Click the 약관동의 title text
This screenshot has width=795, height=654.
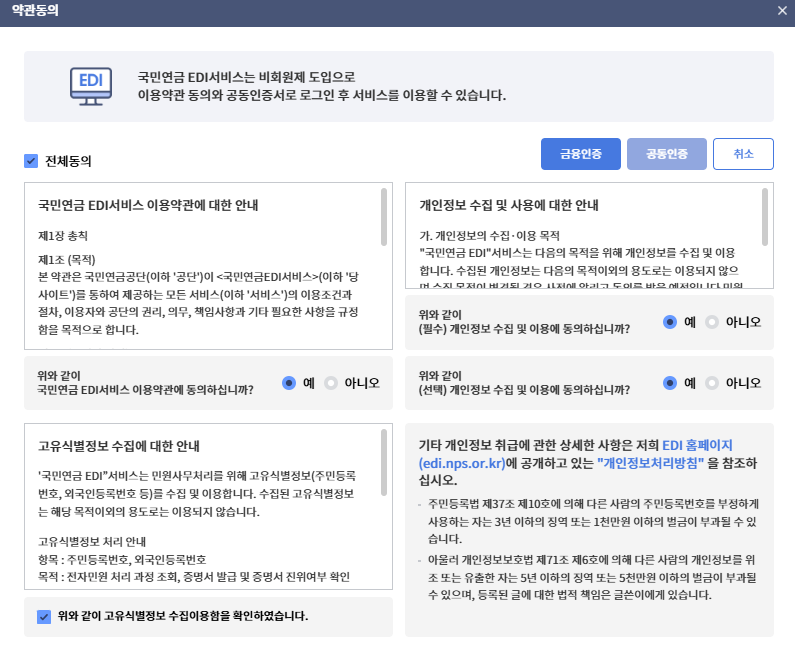pyautogui.click(x=35, y=10)
